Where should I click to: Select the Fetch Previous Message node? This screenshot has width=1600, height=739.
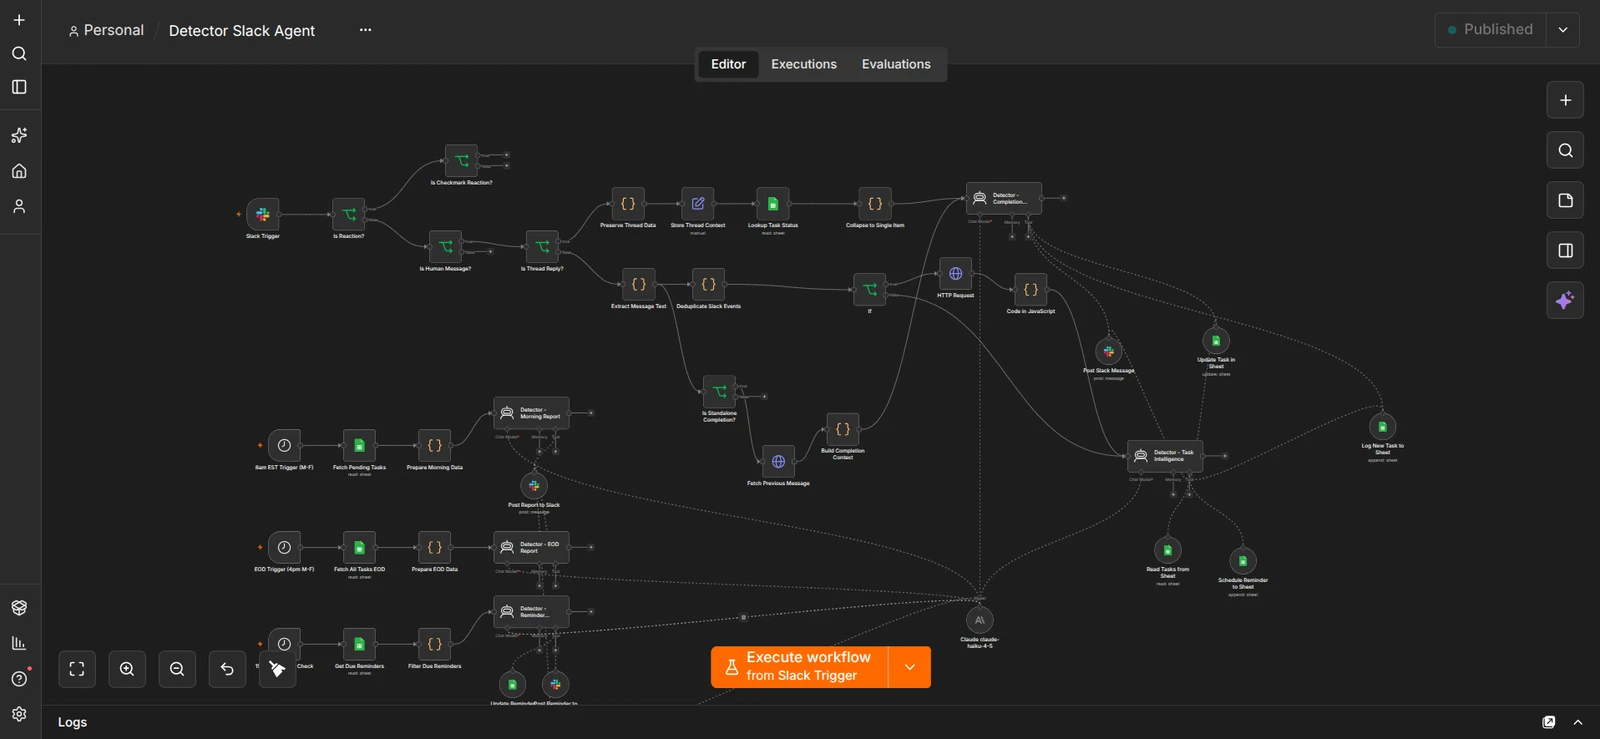click(x=778, y=461)
